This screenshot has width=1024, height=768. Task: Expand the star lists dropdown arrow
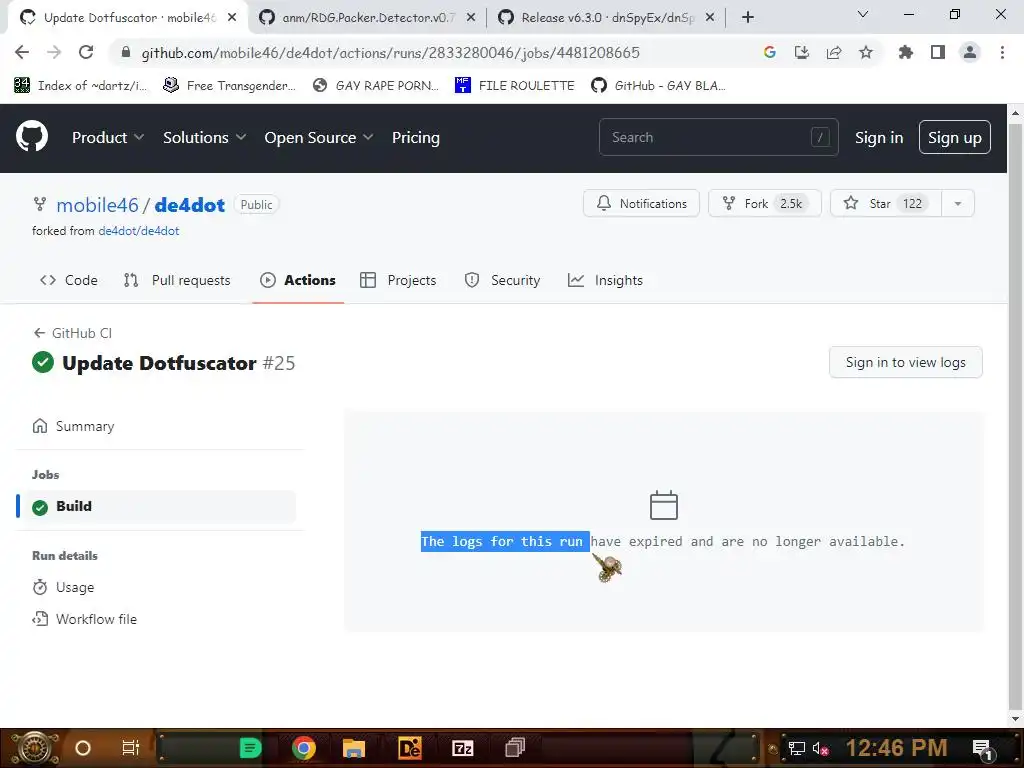tap(957, 203)
